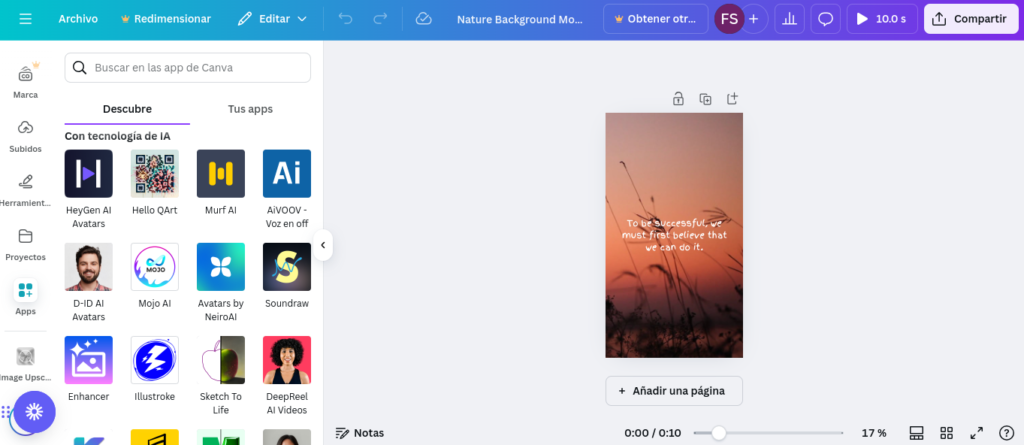This screenshot has width=1024, height=445.
Task: Open the Proyectos sidebar section
Action: coord(25,244)
